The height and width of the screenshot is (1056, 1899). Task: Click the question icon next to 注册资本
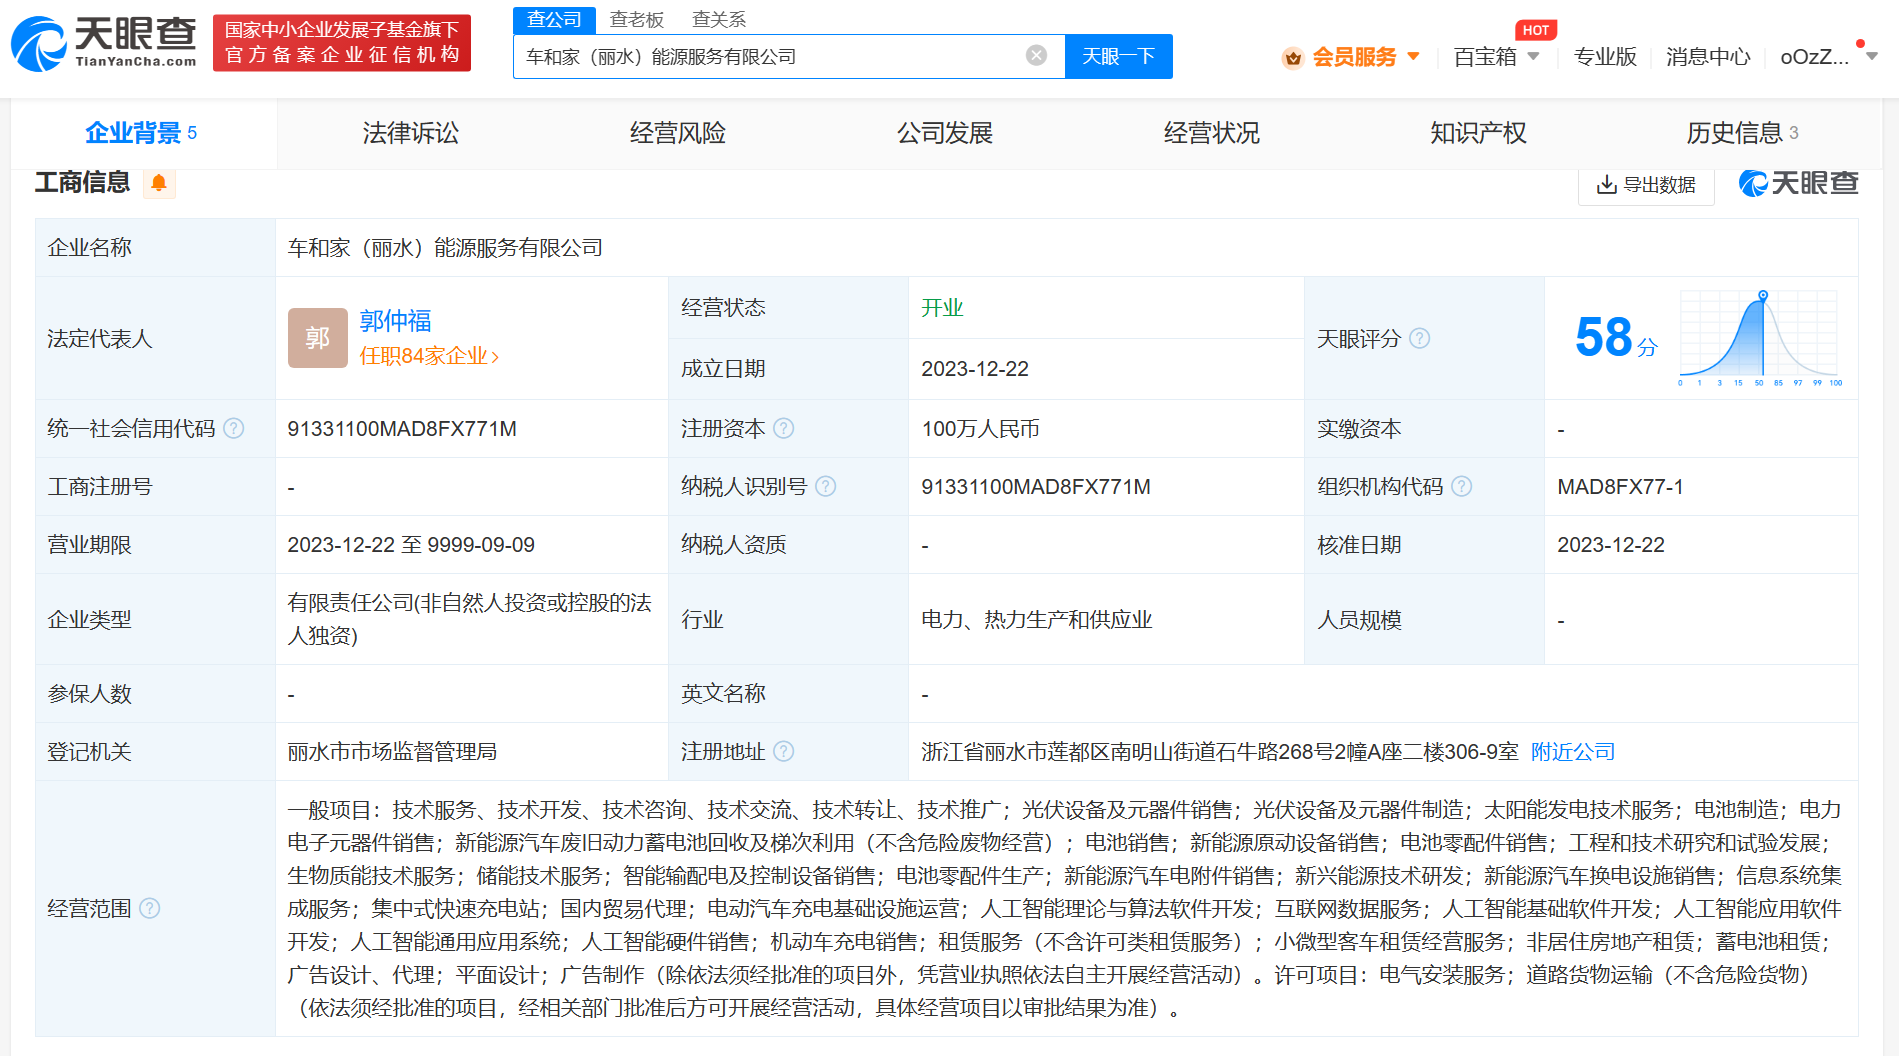click(x=784, y=429)
